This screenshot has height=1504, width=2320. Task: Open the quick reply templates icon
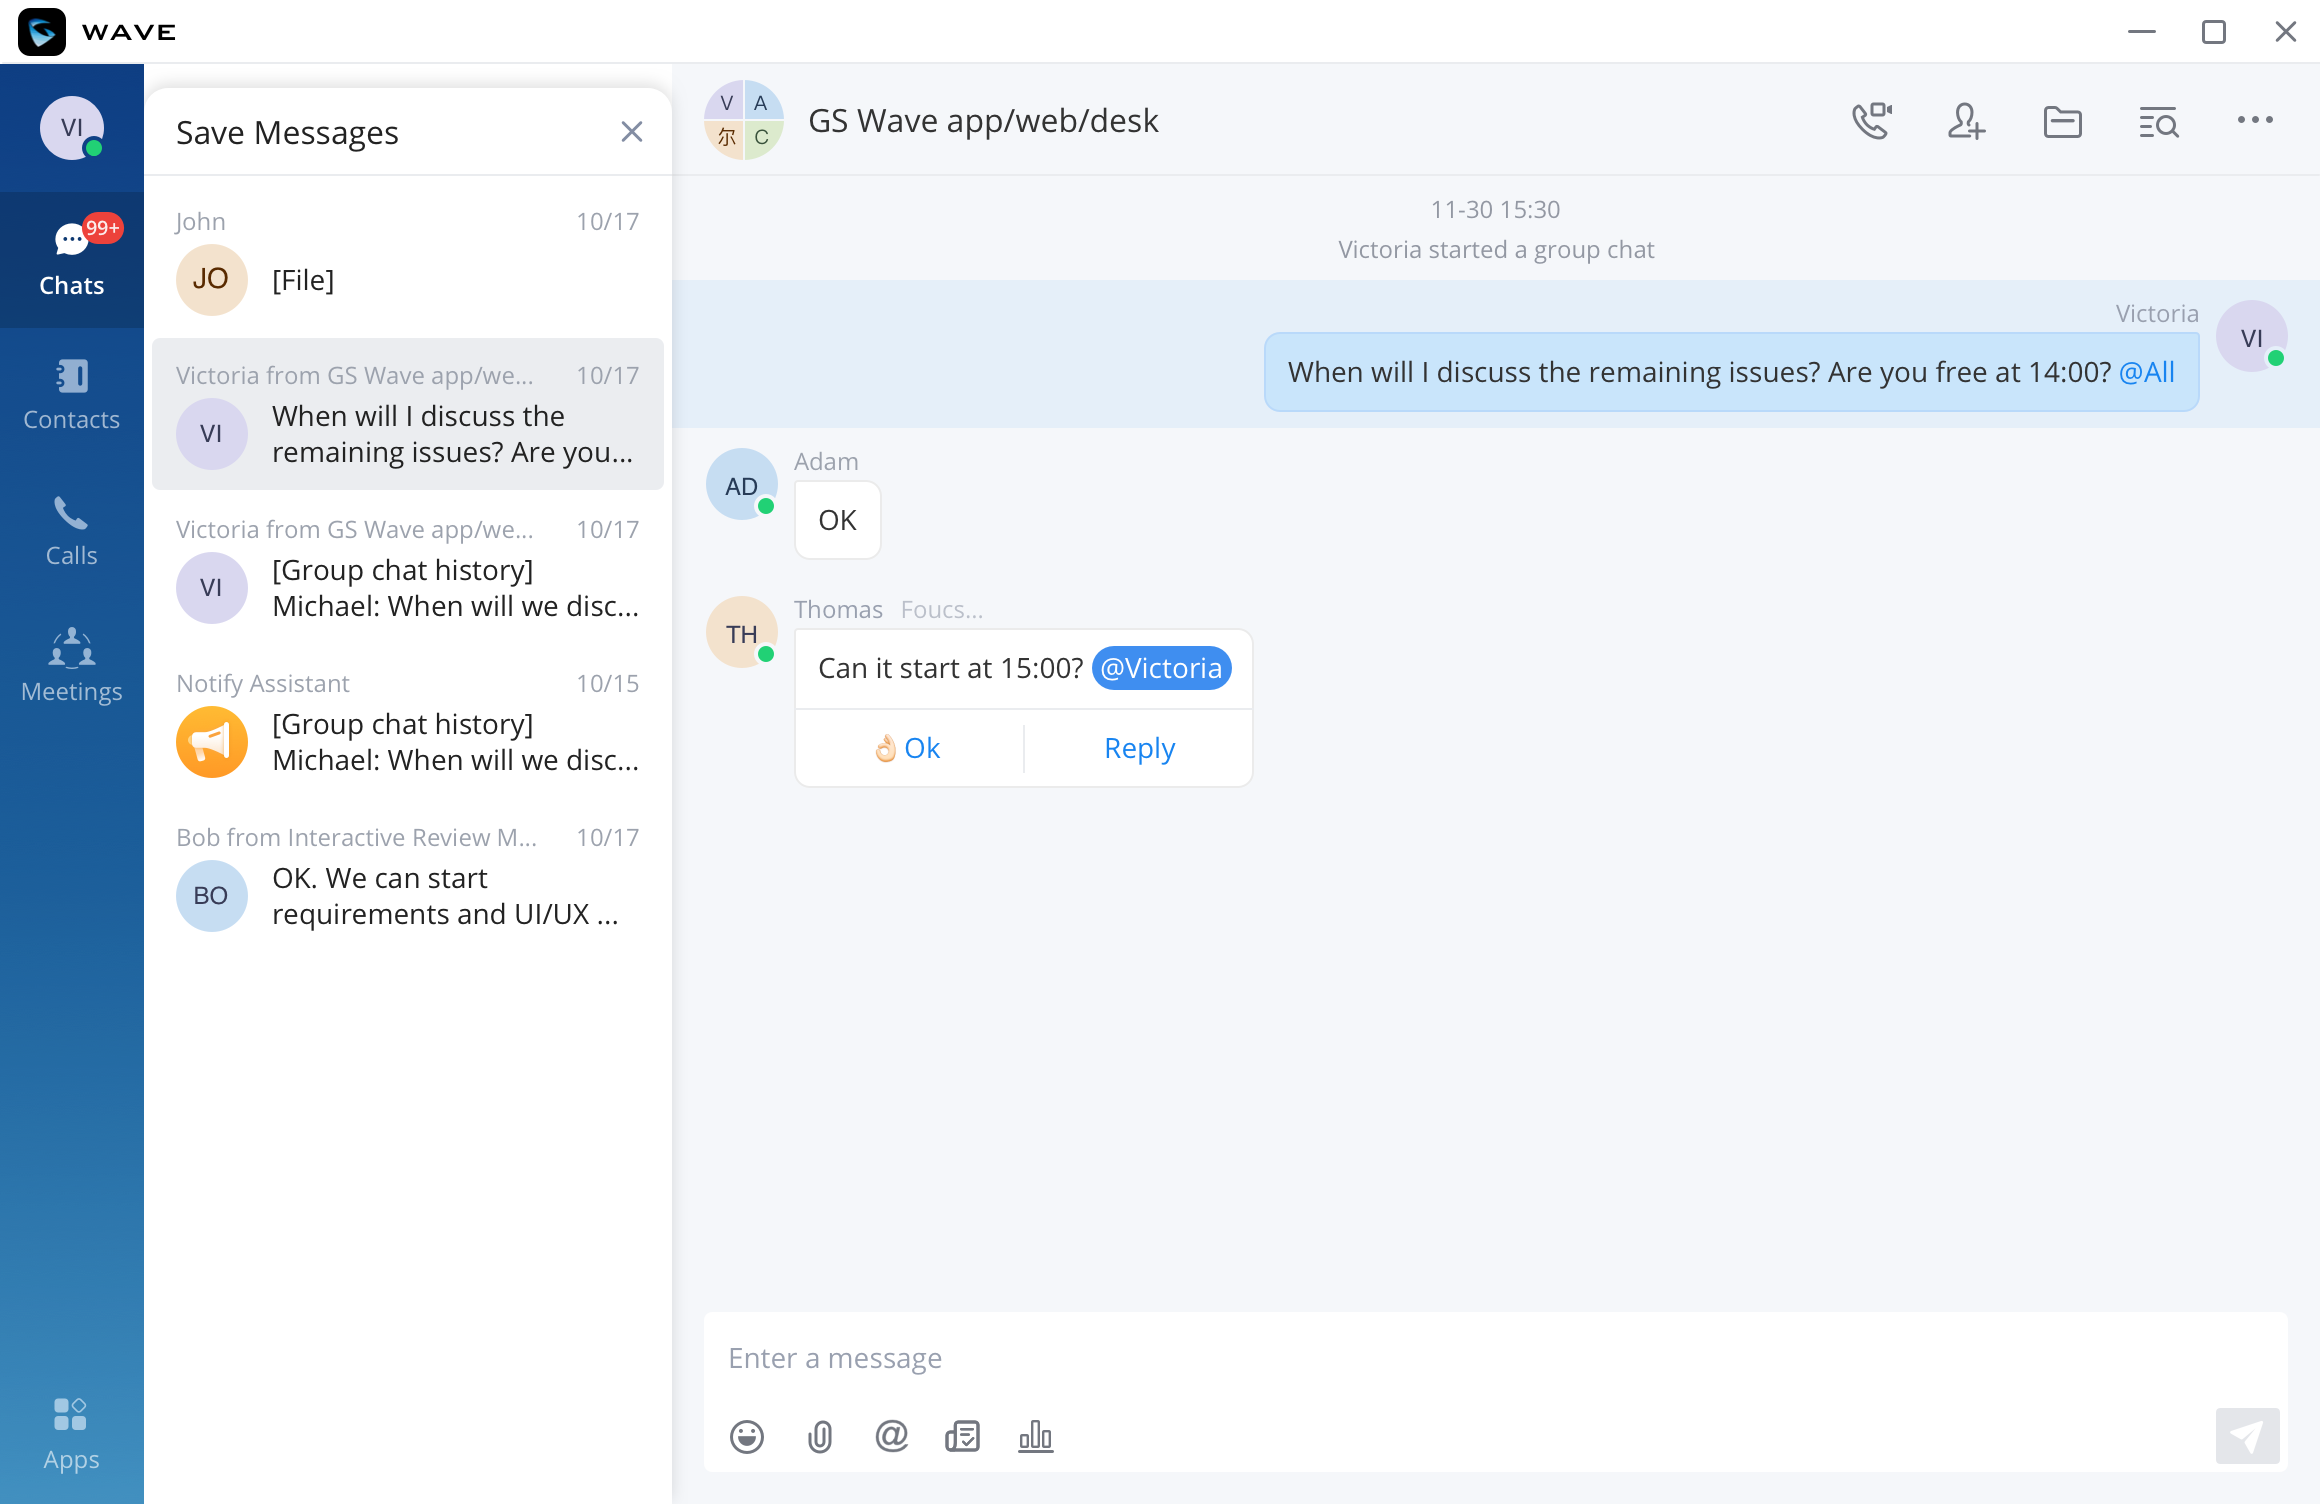(962, 1437)
